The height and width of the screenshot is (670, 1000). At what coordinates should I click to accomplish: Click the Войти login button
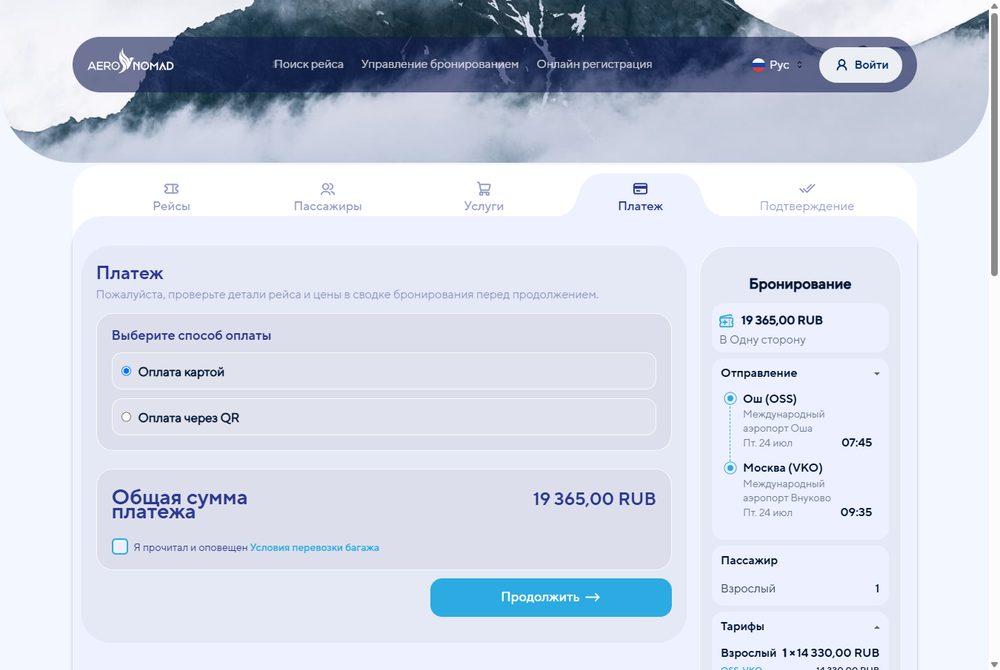pos(860,64)
